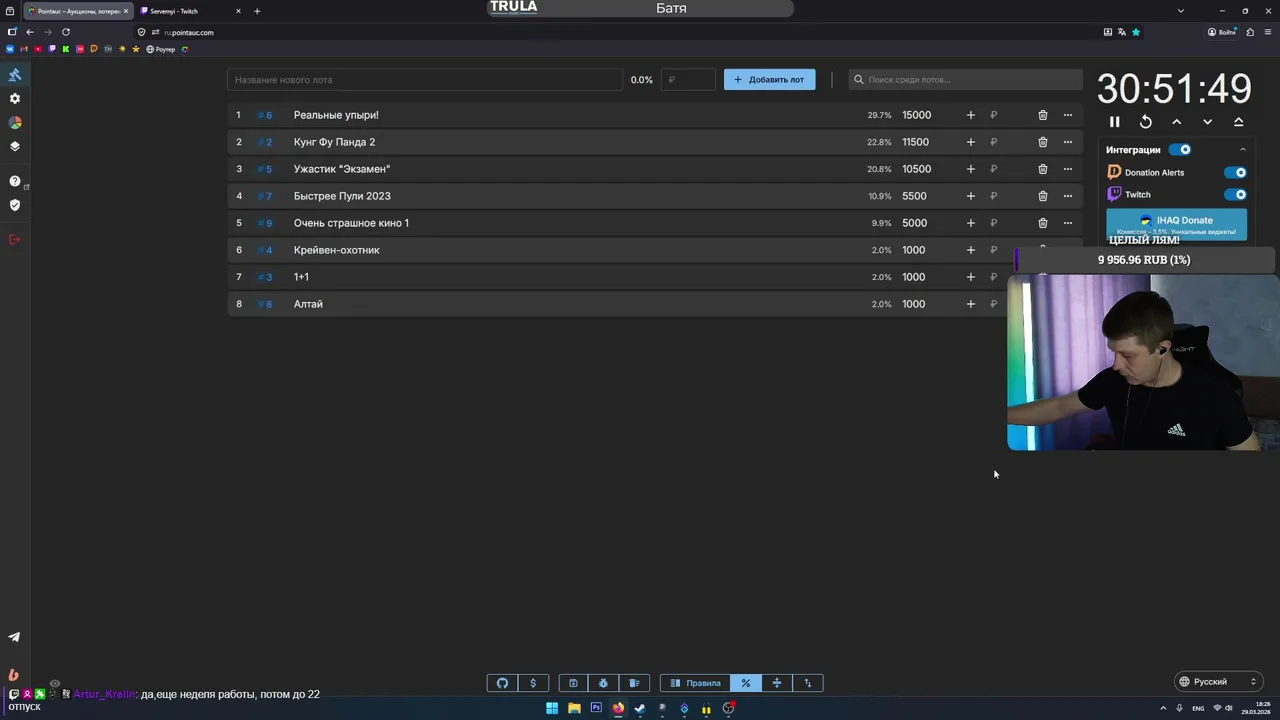Screen dimensions: 1280x720
Task: Switch to the Servernyi - Twitch tab
Action: (x=190, y=11)
